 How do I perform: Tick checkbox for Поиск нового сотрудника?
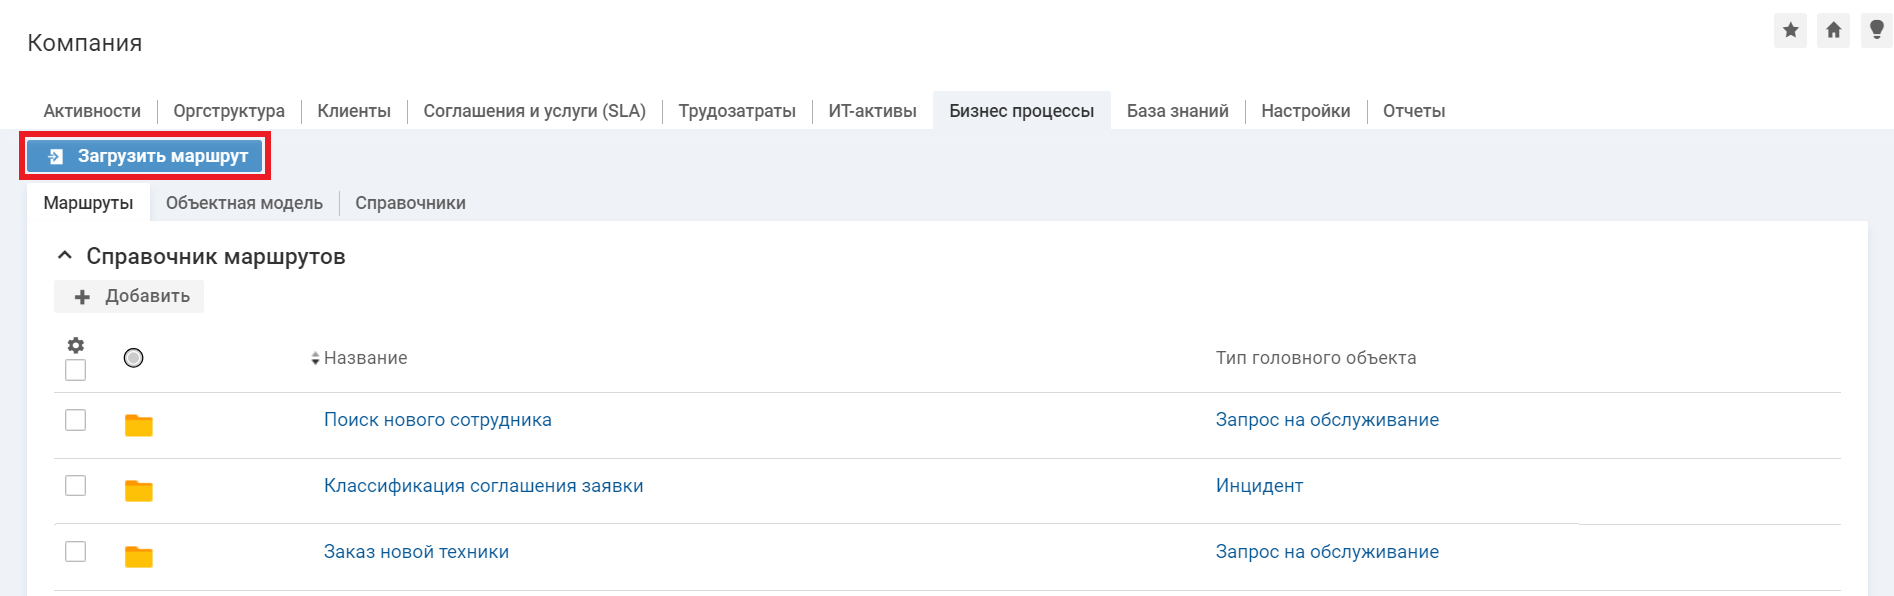pyautogui.click(x=75, y=420)
